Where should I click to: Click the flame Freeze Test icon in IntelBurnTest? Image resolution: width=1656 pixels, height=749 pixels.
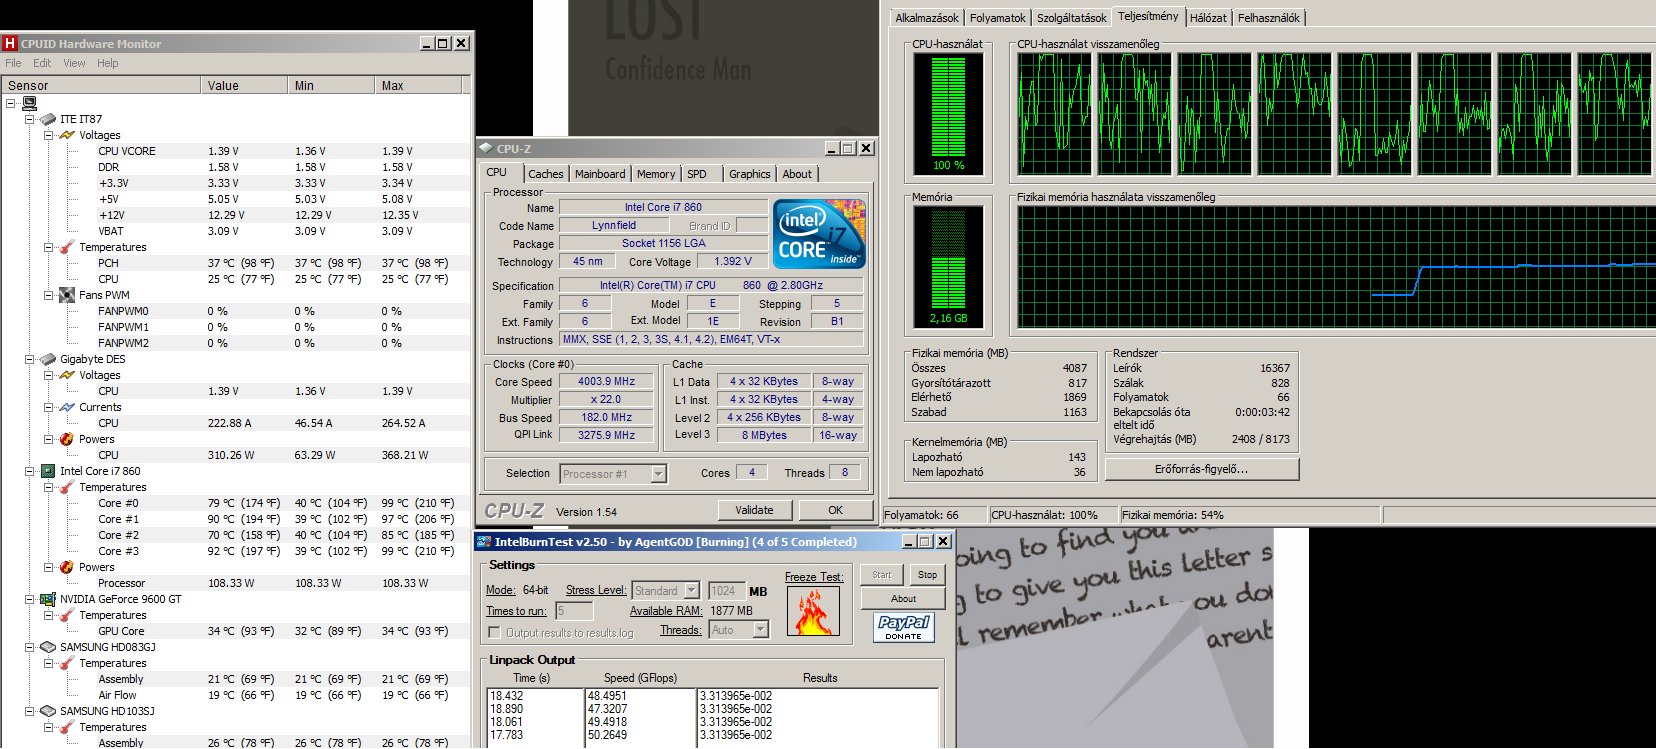pyautogui.click(x=812, y=612)
